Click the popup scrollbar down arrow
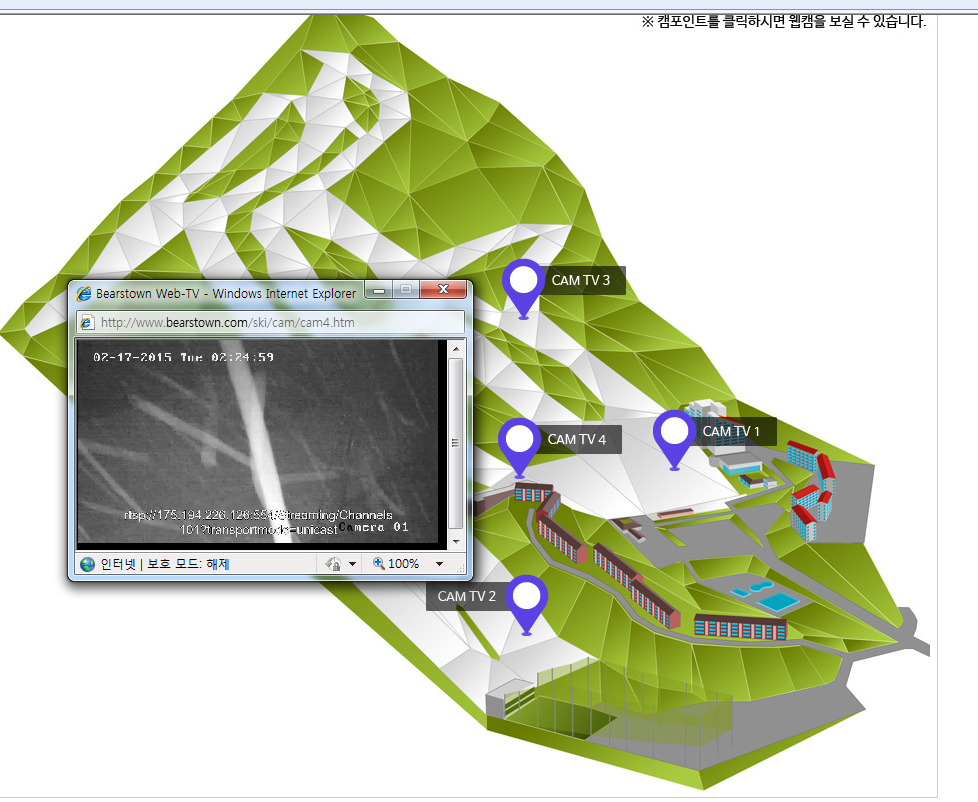Image resolution: width=978 pixels, height=802 pixels. (455, 538)
